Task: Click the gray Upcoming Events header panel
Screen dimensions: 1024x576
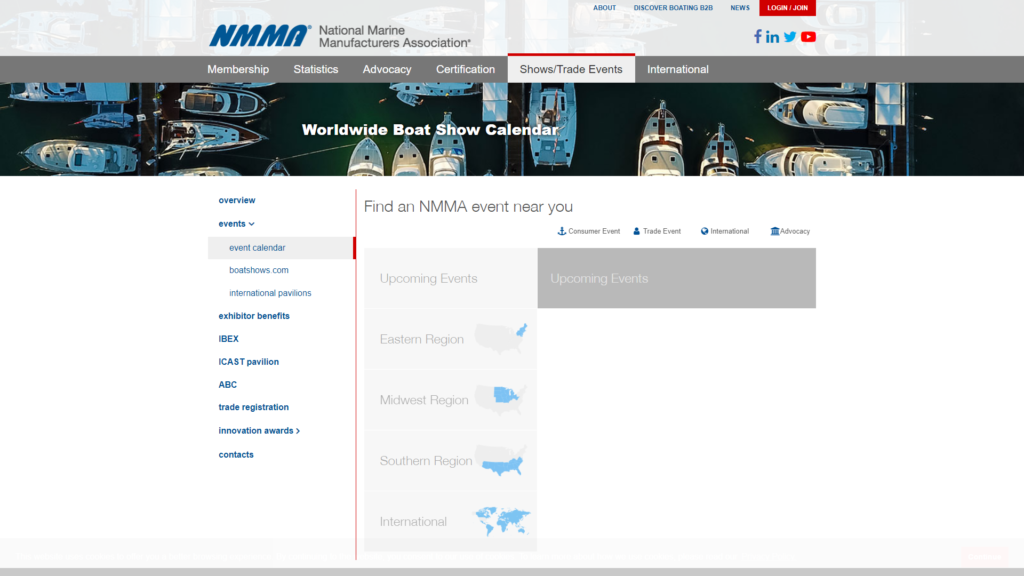Action: click(x=677, y=278)
